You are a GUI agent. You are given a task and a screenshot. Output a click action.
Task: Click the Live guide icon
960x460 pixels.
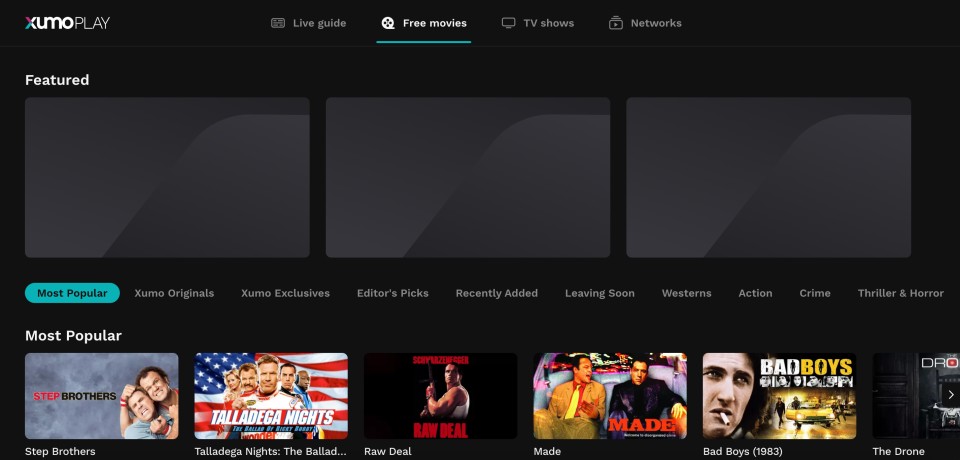278,23
